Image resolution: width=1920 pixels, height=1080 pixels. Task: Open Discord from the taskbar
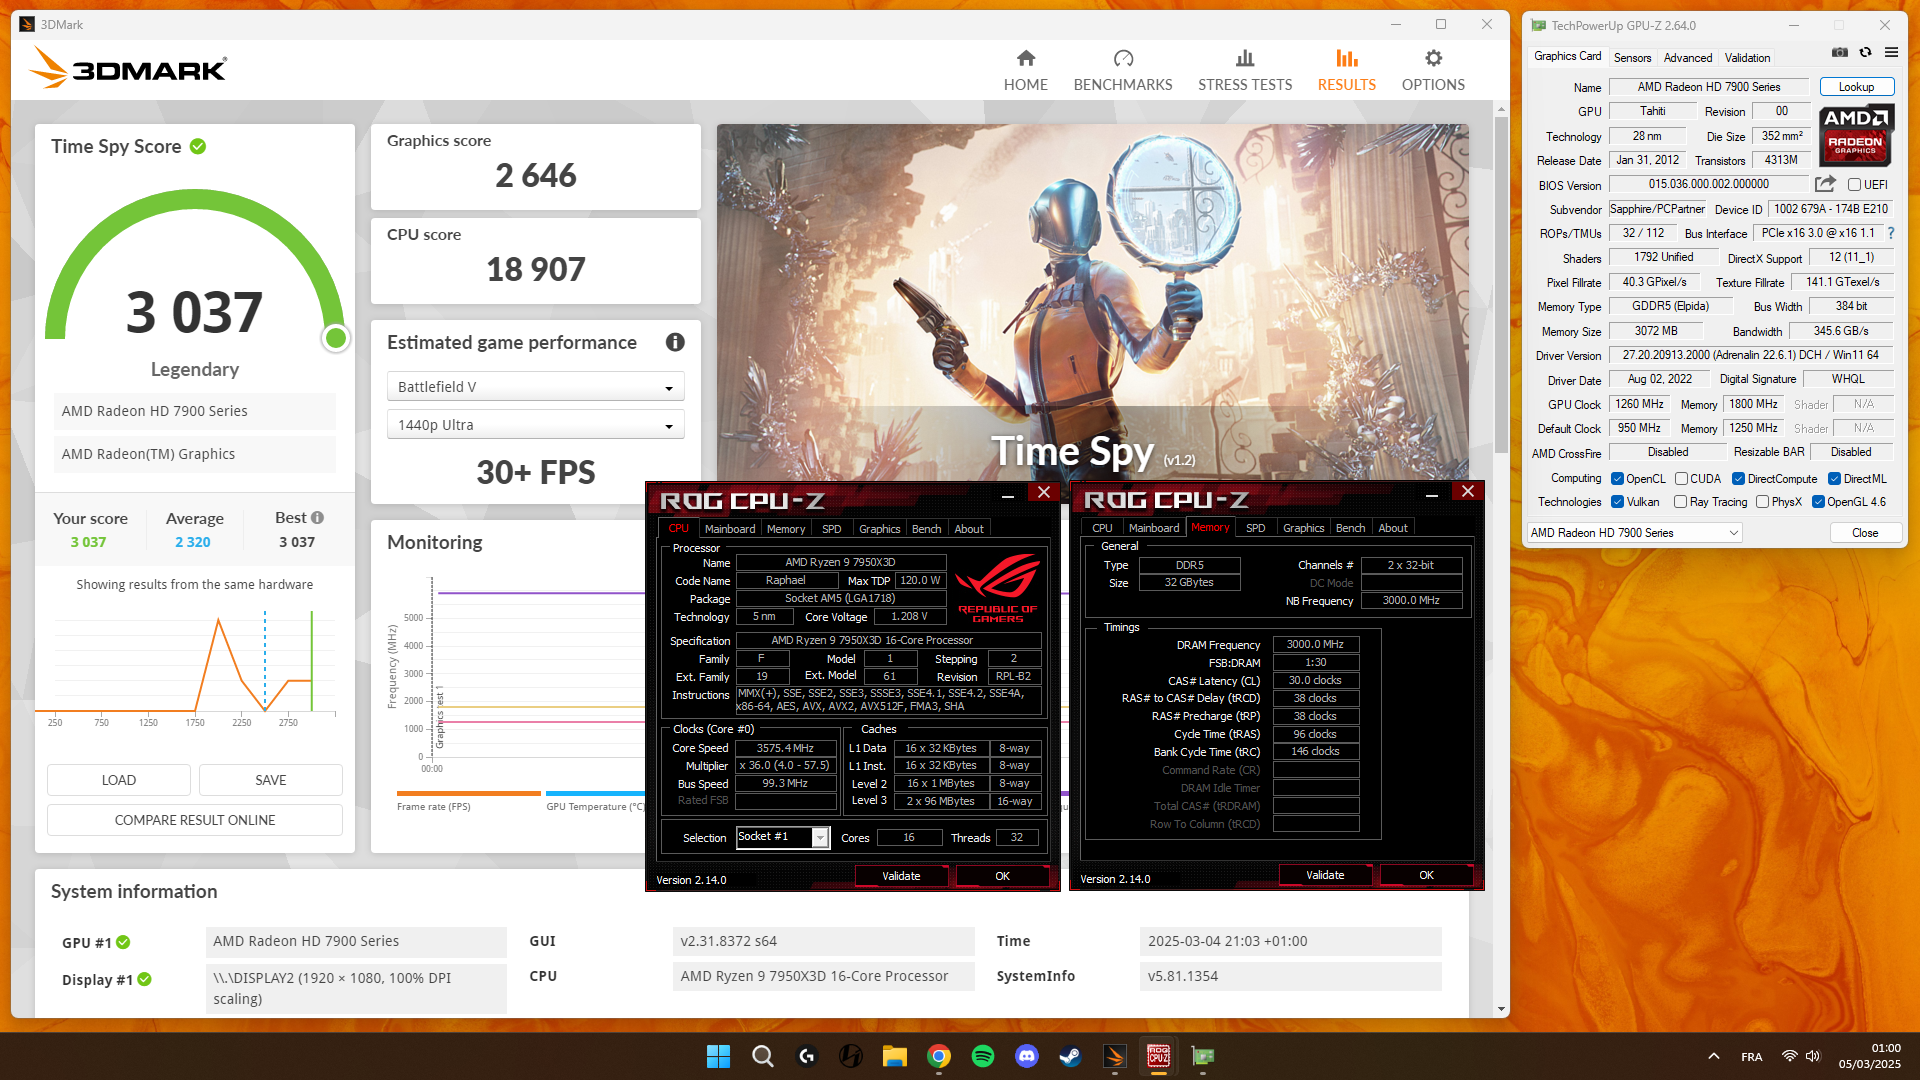(x=1027, y=1056)
